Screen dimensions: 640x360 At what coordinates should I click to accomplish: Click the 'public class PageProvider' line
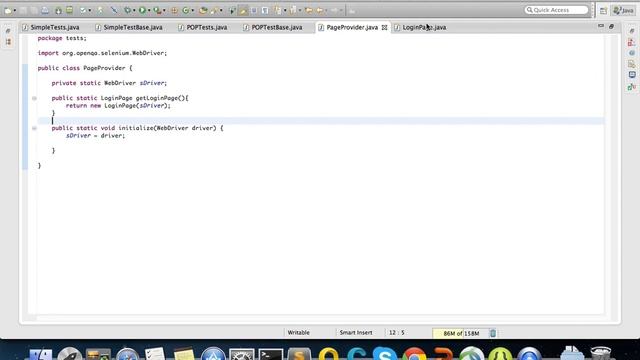pos(85,68)
